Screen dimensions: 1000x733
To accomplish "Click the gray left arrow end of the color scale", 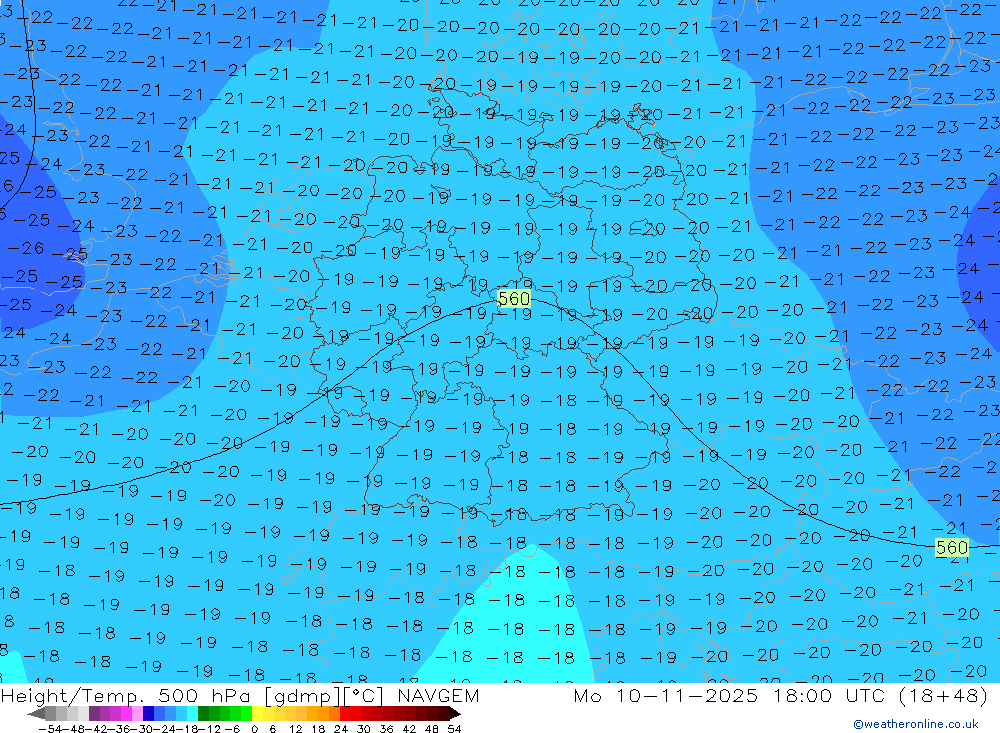I will tap(36, 714).
